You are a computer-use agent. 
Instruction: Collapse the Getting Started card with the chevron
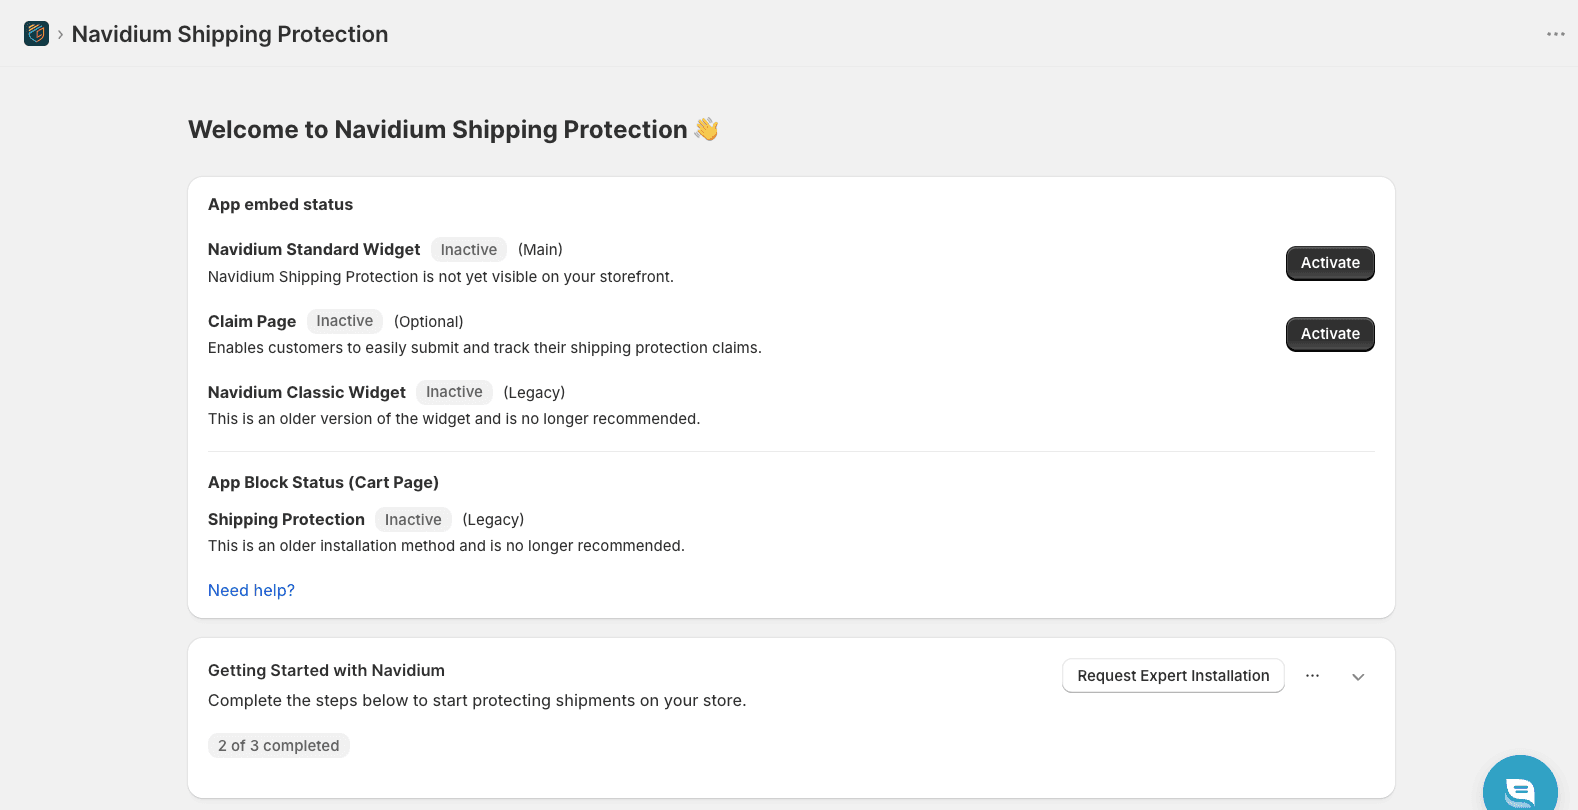click(1358, 677)
